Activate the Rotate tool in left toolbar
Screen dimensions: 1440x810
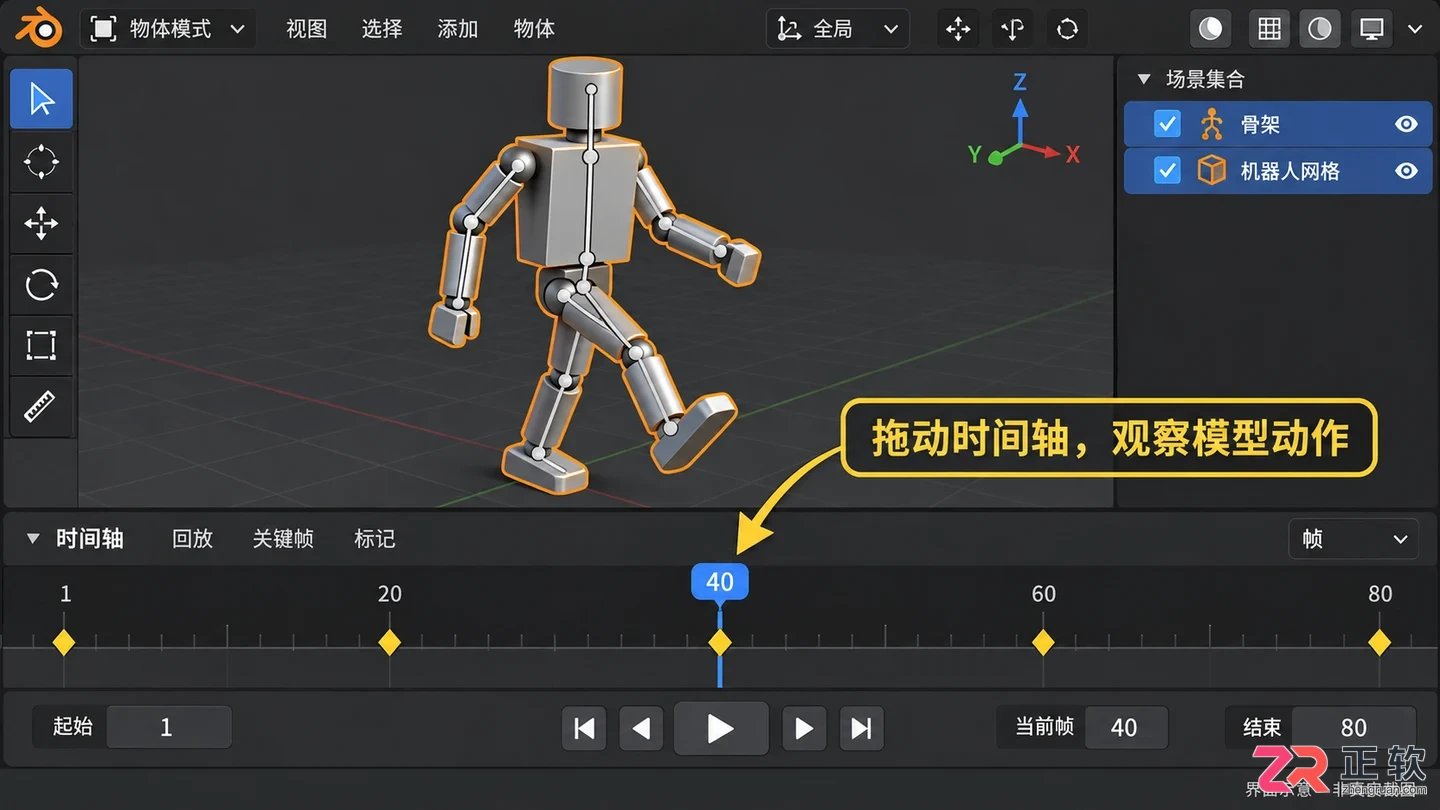[x=41, y=285]
